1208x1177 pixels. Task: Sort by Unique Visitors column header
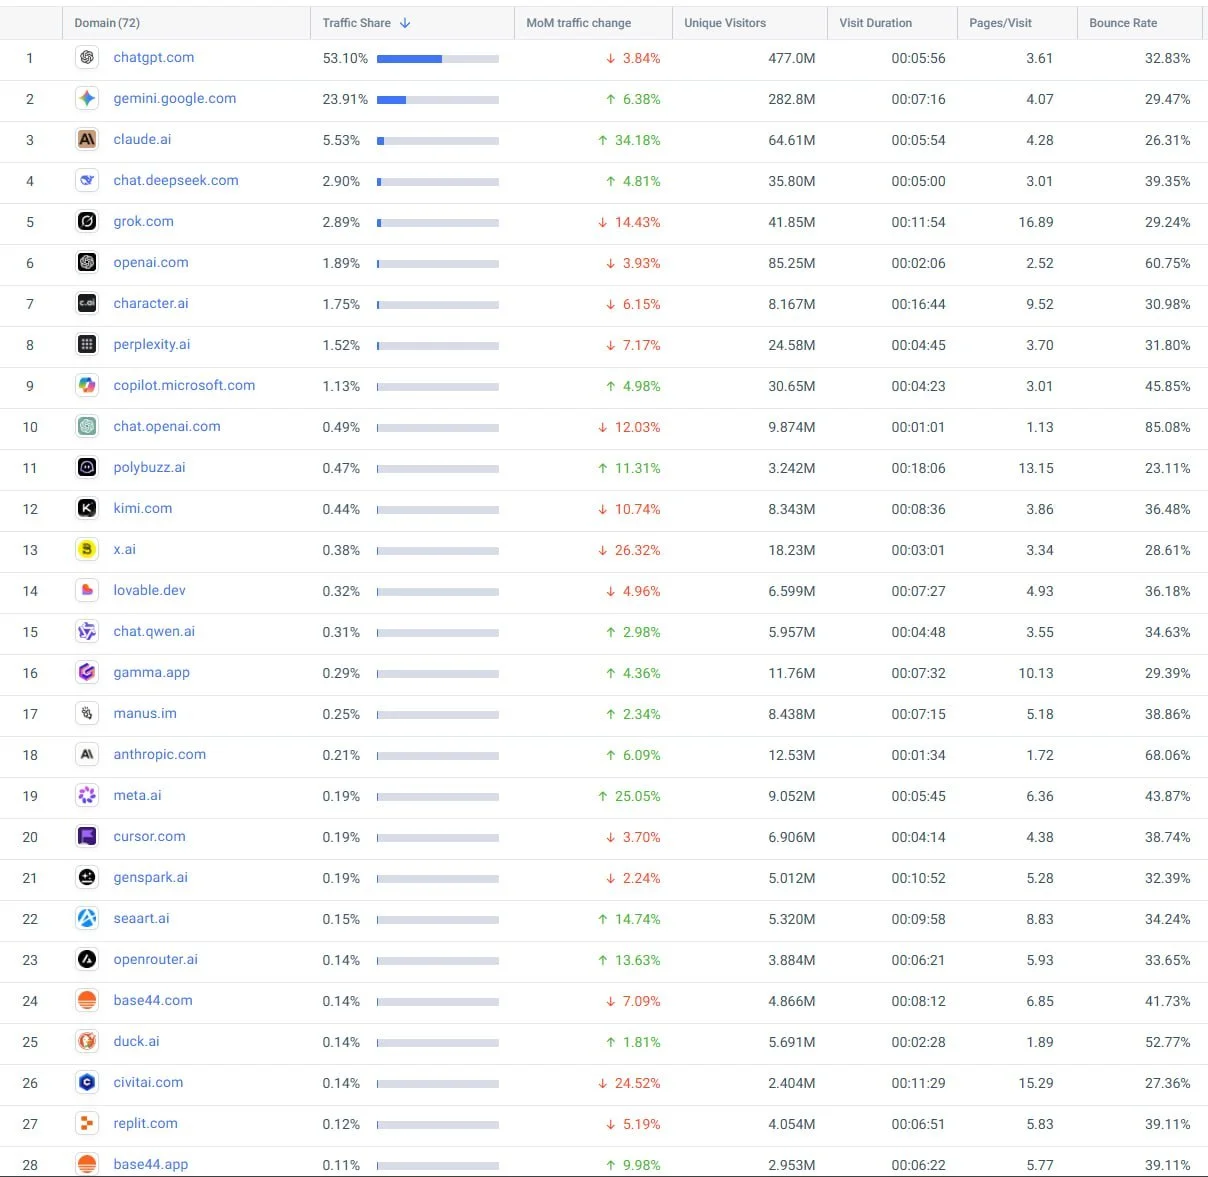(725, 23)
